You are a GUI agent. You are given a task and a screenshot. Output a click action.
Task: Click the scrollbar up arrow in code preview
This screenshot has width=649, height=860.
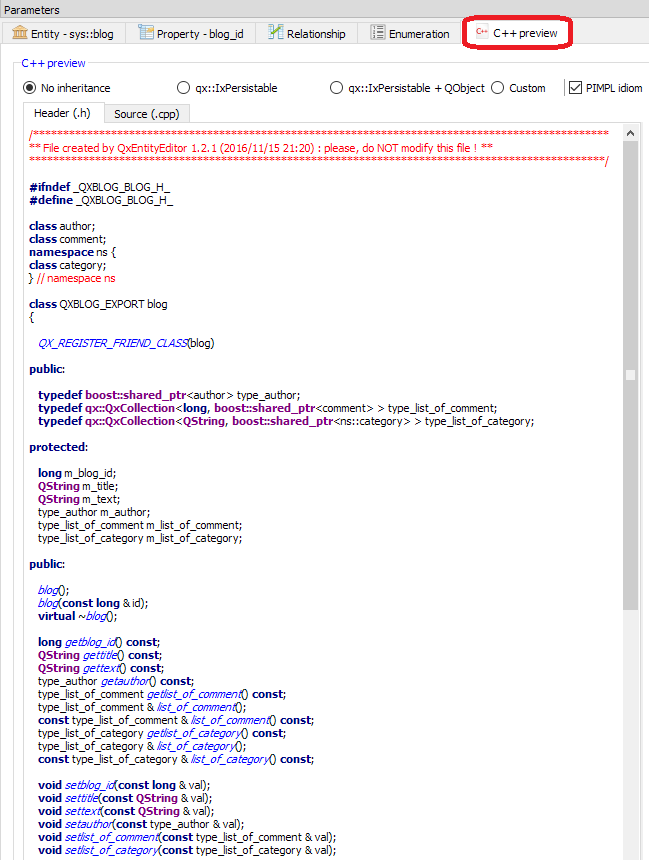pos(630,134)
